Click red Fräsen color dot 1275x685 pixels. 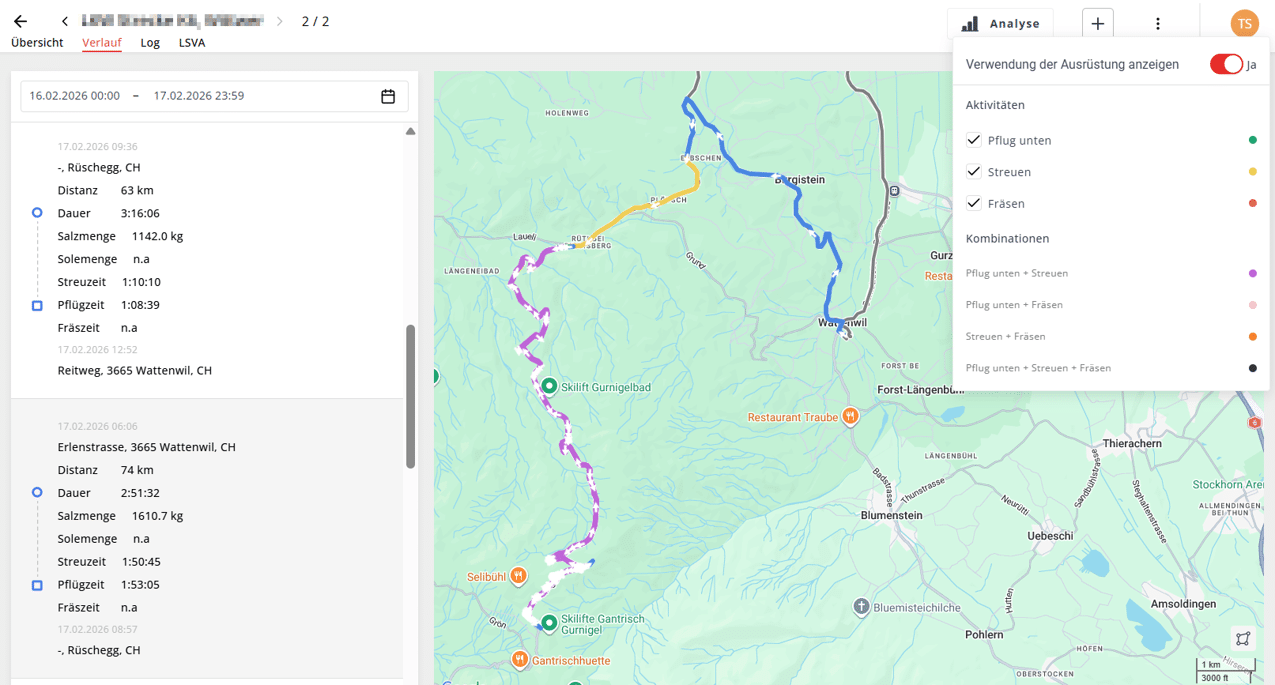1252,204
